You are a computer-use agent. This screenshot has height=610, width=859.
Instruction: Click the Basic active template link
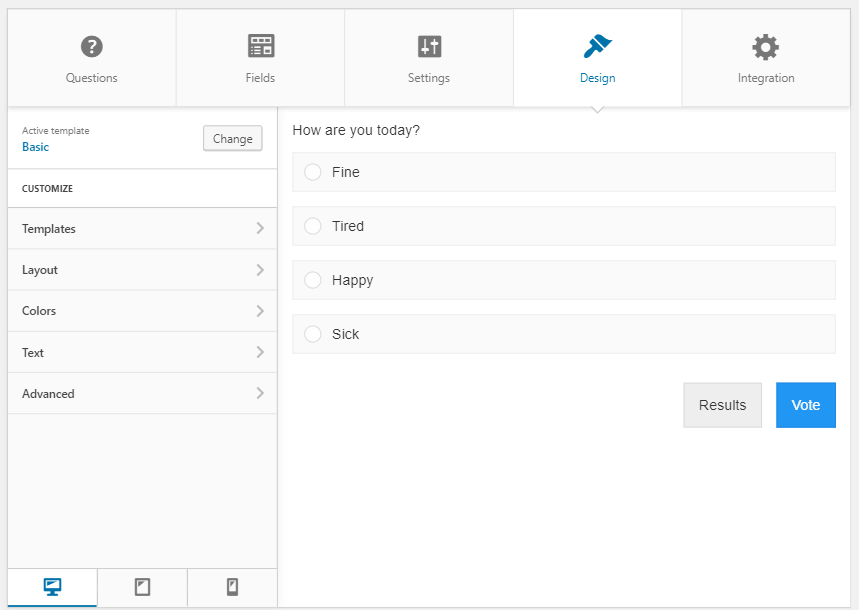coord(36,147)
